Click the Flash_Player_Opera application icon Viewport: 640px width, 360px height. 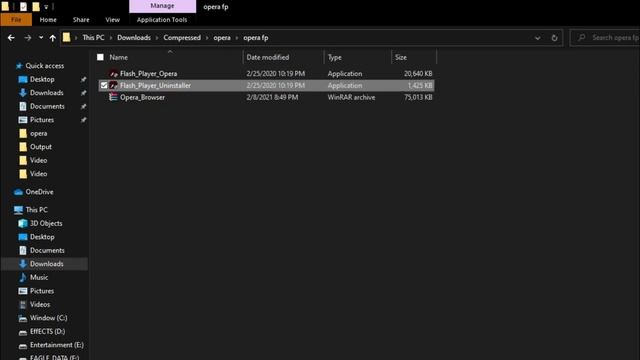pos(113,73)
